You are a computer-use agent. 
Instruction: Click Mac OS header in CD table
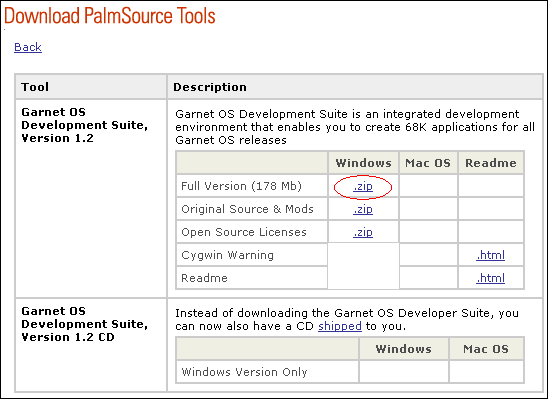486,349
